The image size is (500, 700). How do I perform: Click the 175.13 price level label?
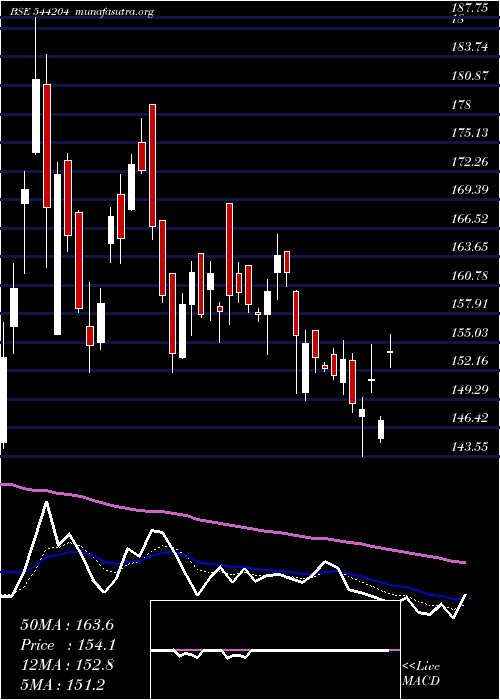pyautogui.click(x=469, y=133)
